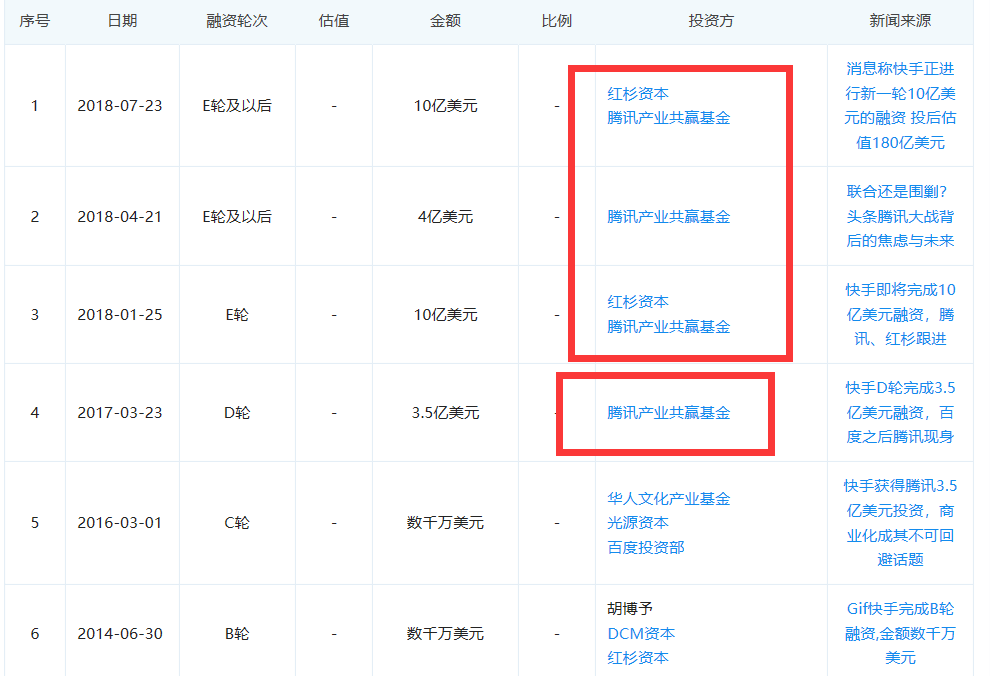
Task: Open 腾讯产业共赢基金 link in the E轮 row 3
Action: 669,326
